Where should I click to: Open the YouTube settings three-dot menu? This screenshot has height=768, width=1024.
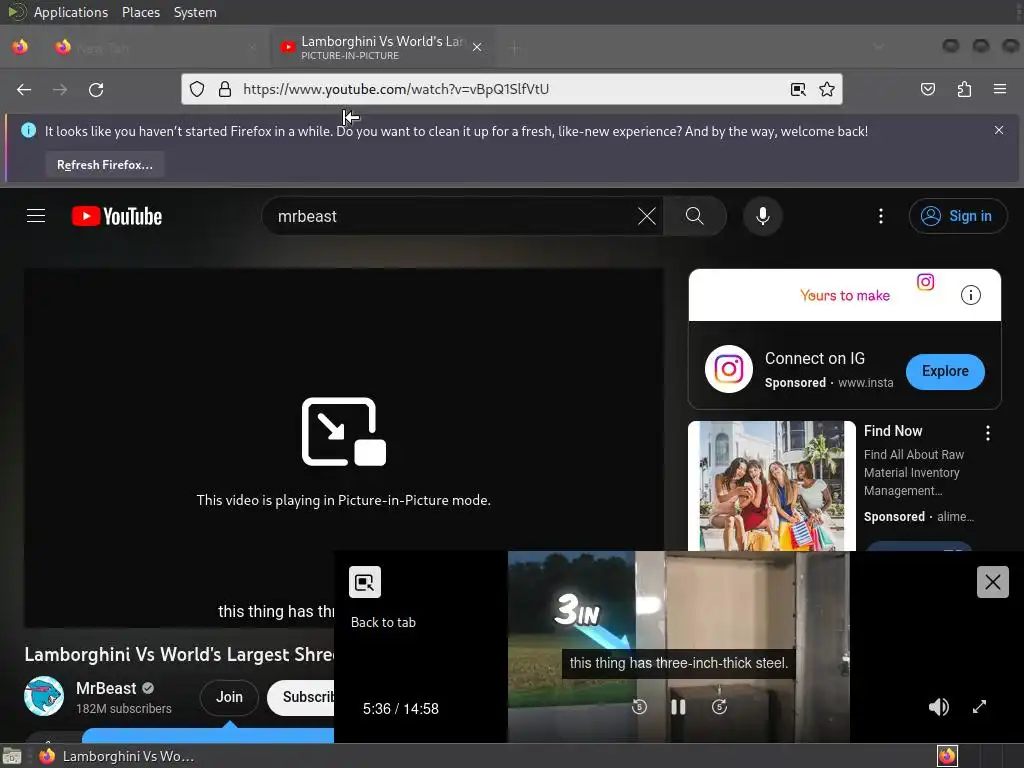(x=881, y=216)
